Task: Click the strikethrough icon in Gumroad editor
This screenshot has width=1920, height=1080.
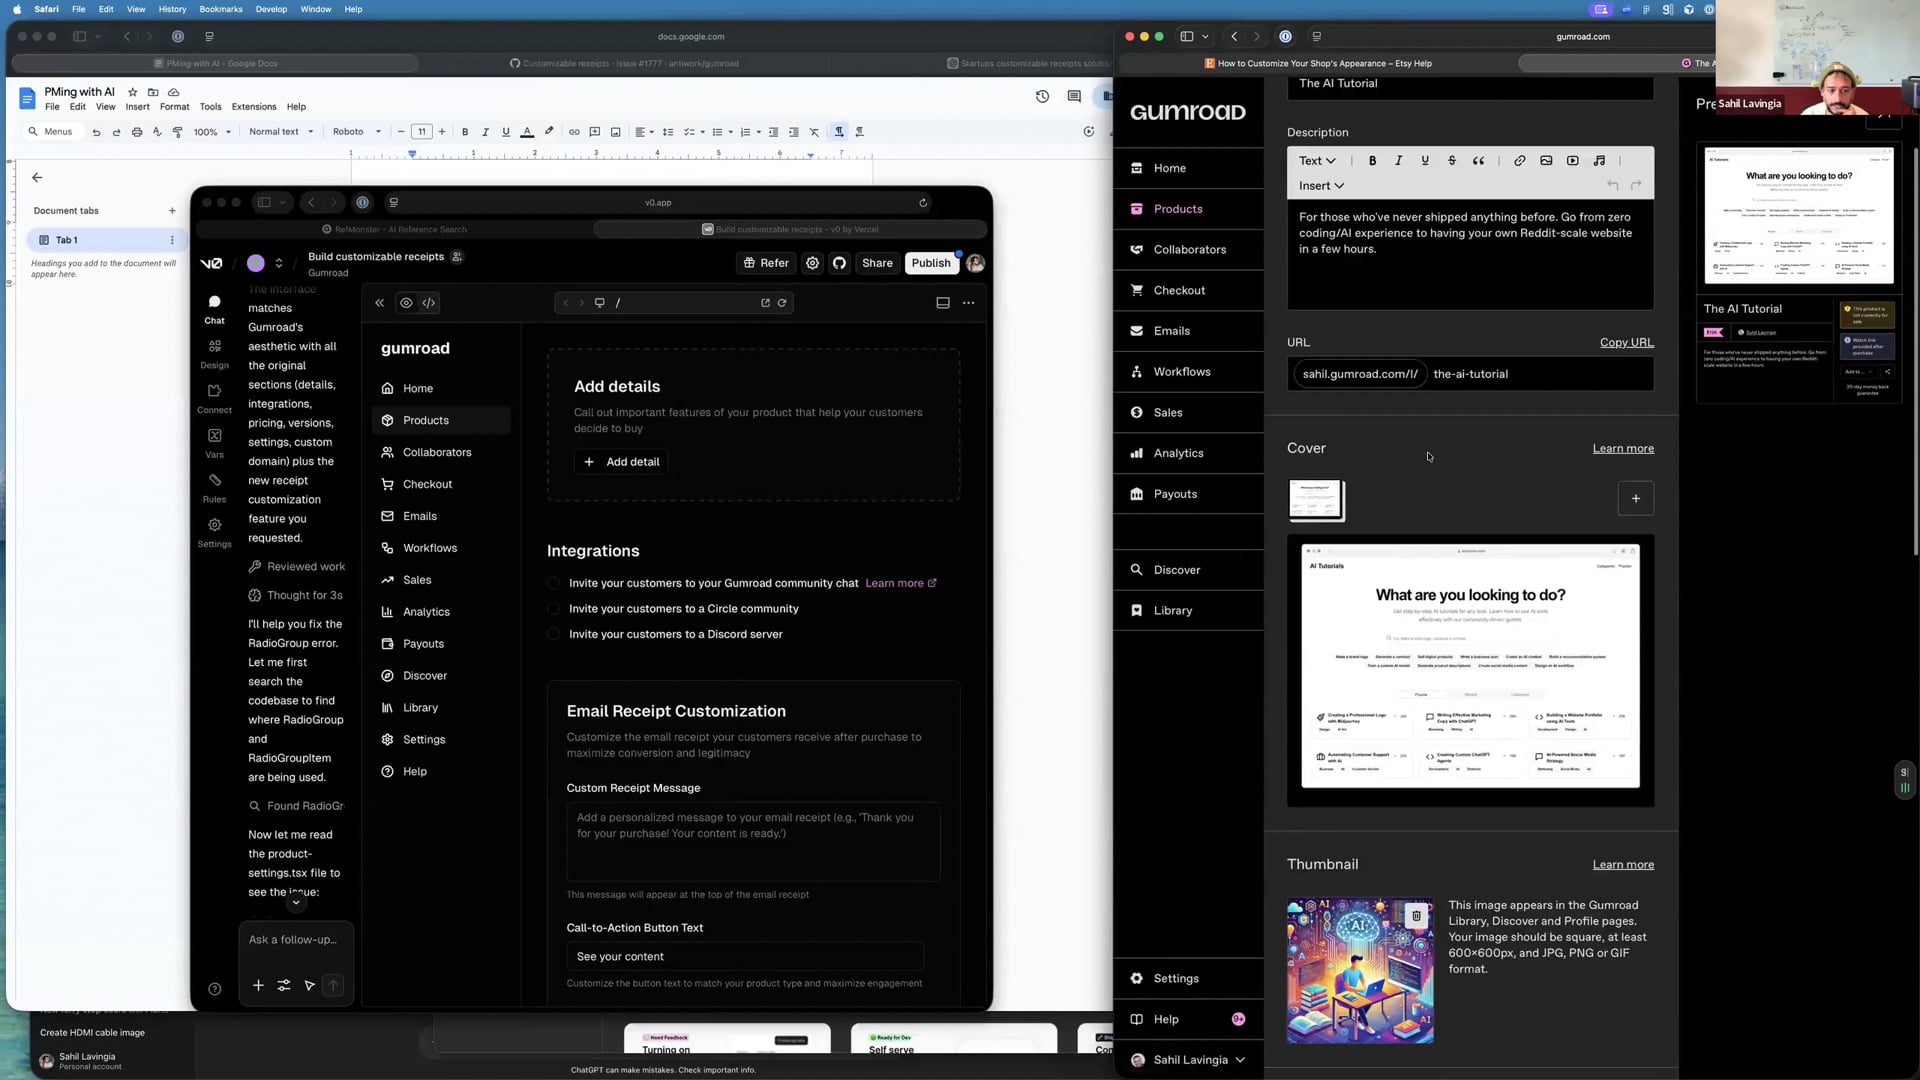Action: 1452,161
